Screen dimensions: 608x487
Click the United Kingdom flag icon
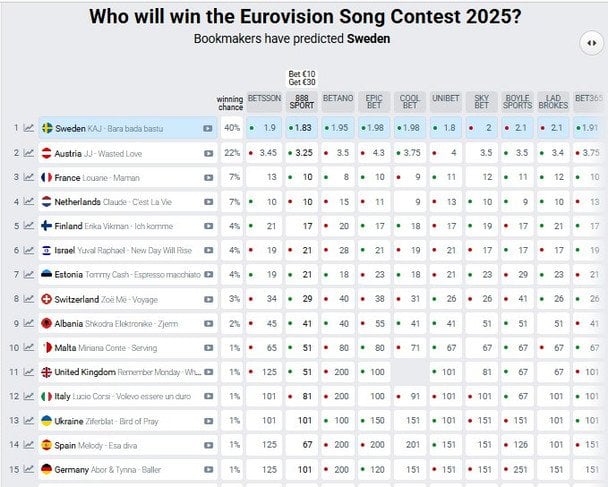point(46,372)
